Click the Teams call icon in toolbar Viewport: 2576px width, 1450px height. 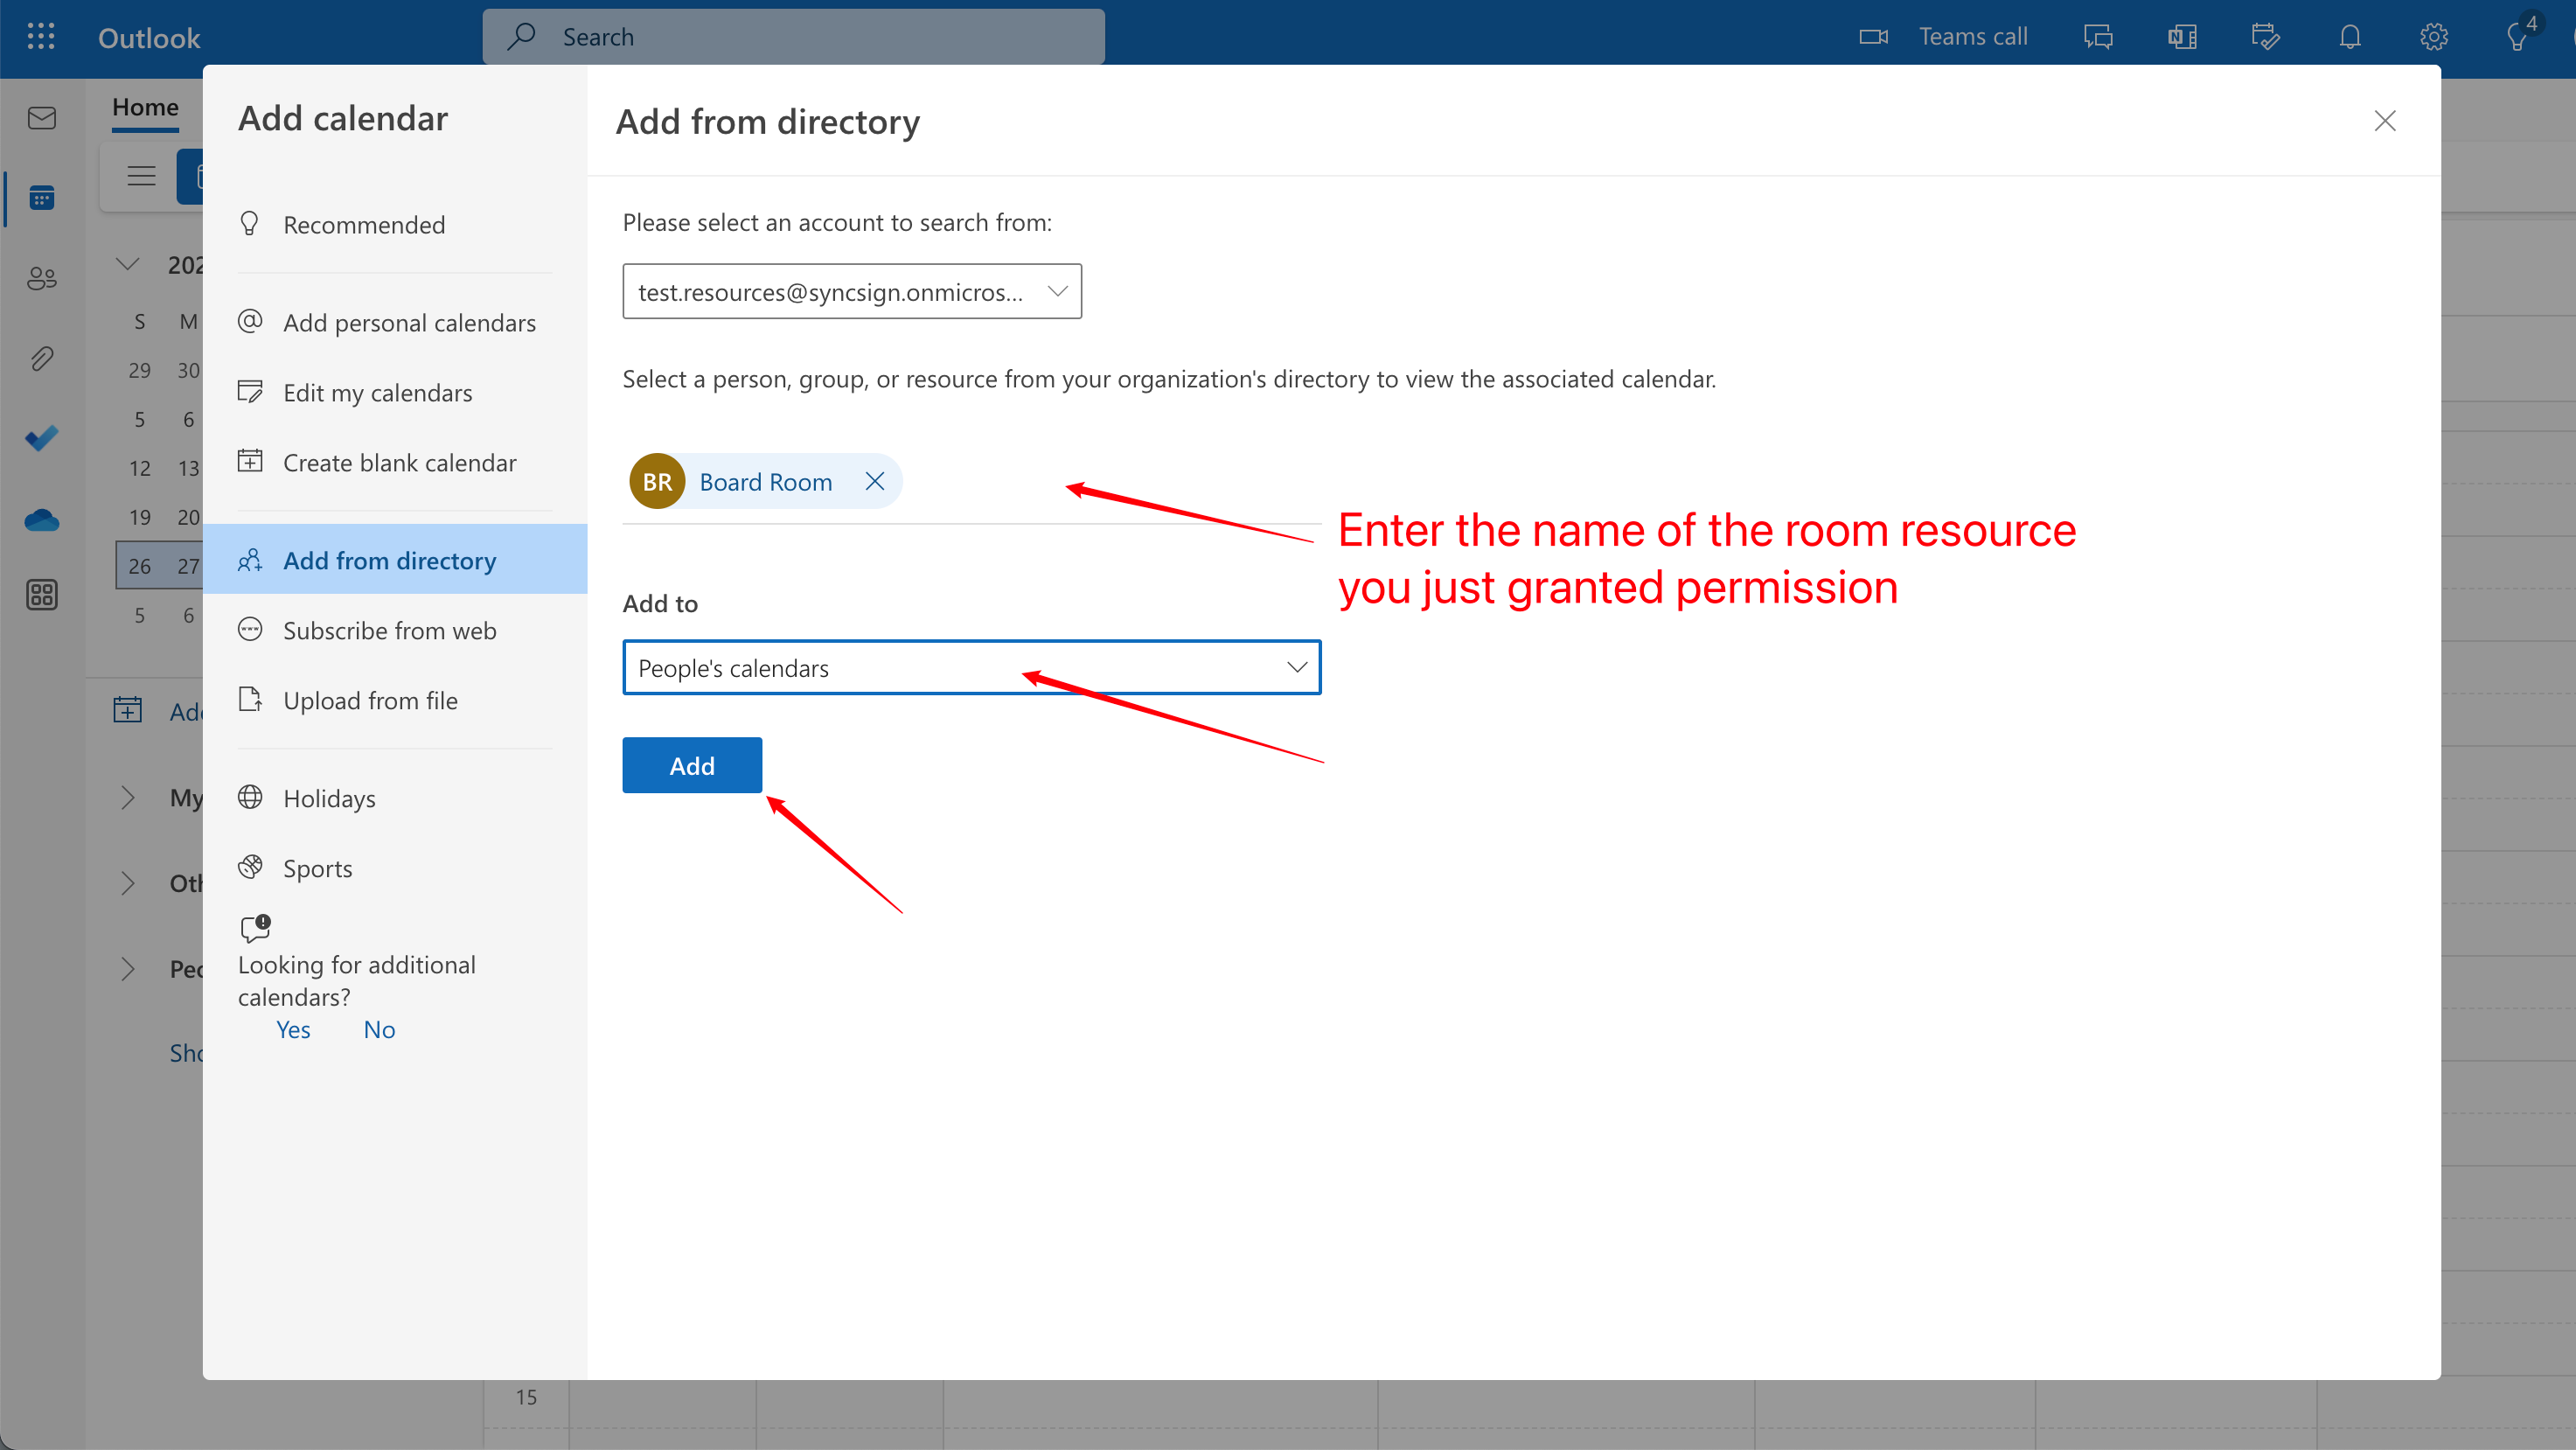(x=1874, y=35)
